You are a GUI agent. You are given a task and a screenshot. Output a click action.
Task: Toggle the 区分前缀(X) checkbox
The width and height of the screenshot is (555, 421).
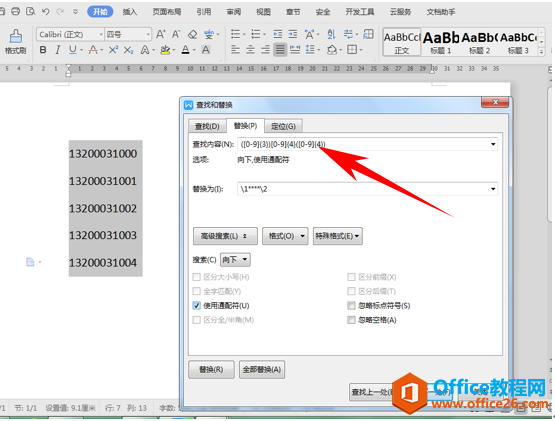[x=351, y=277]
